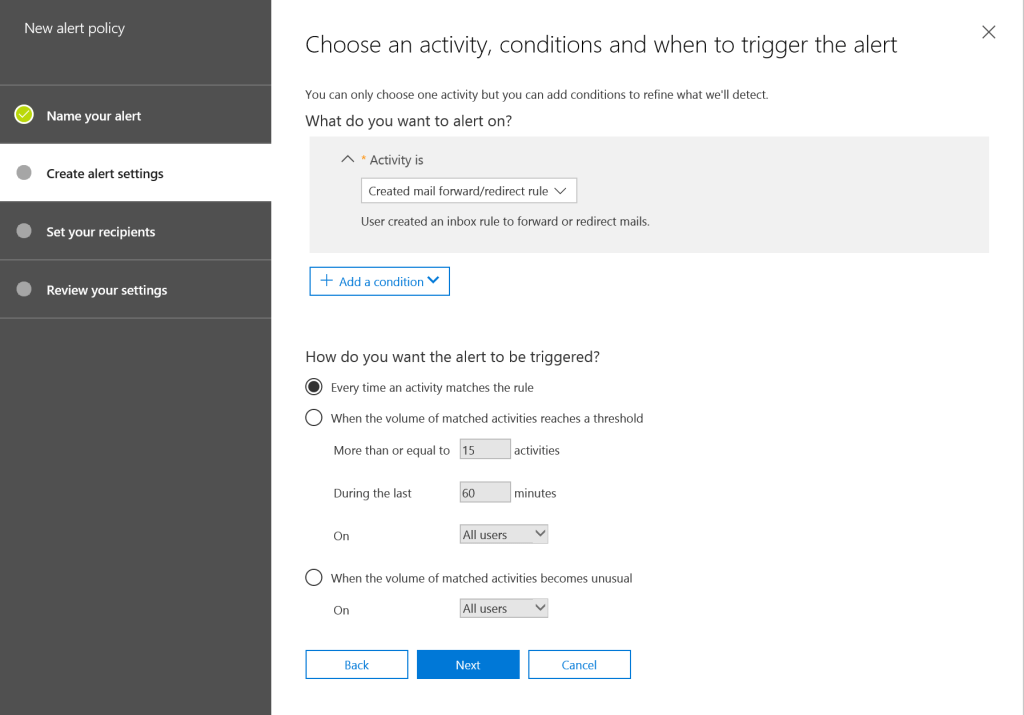Open the unusual volume All users dropdown
Viewport: 1024px width, 715px height.
click(x=504, y=608)
